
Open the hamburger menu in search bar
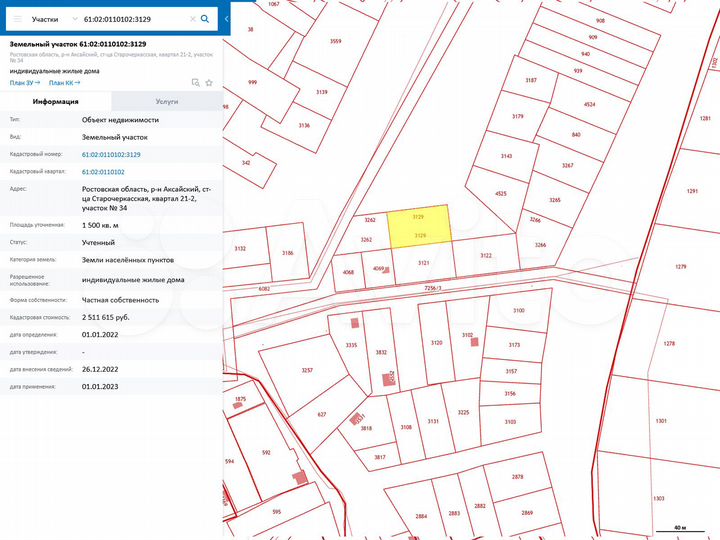(x=17, y=19)
